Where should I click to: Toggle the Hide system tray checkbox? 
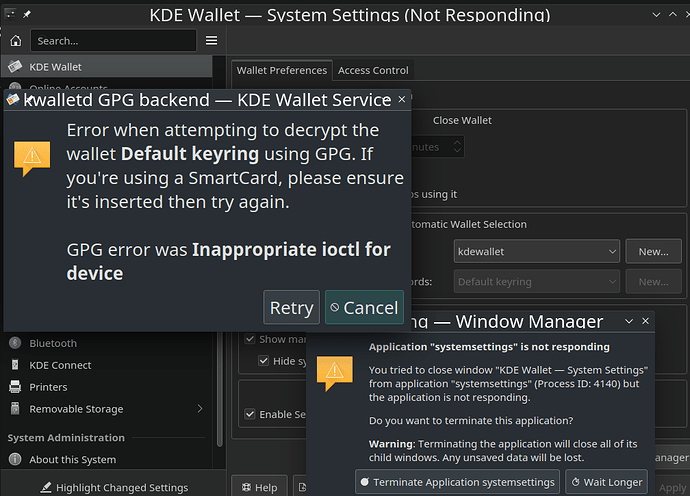264,361
